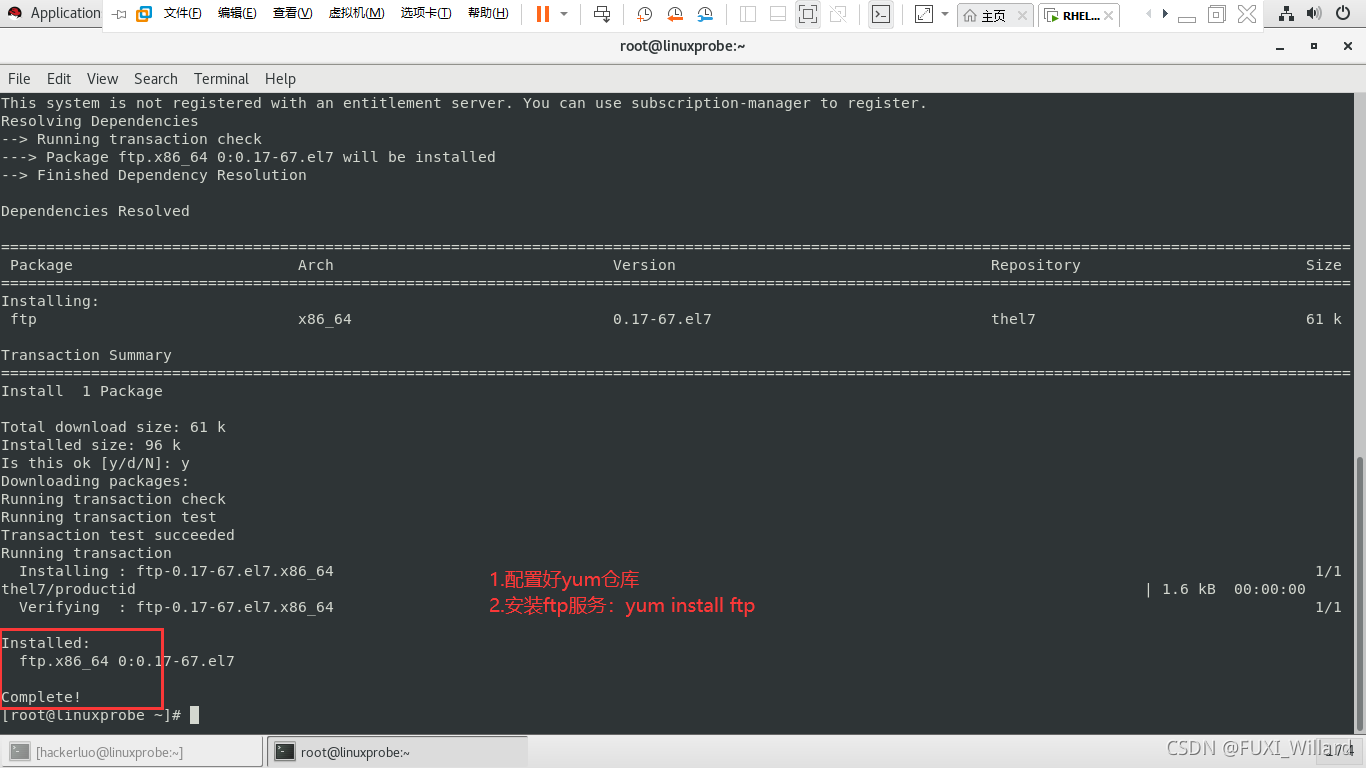Click the Unity mode icon
This screenshot has height=768, width=1366.
(x=838, y=14)
